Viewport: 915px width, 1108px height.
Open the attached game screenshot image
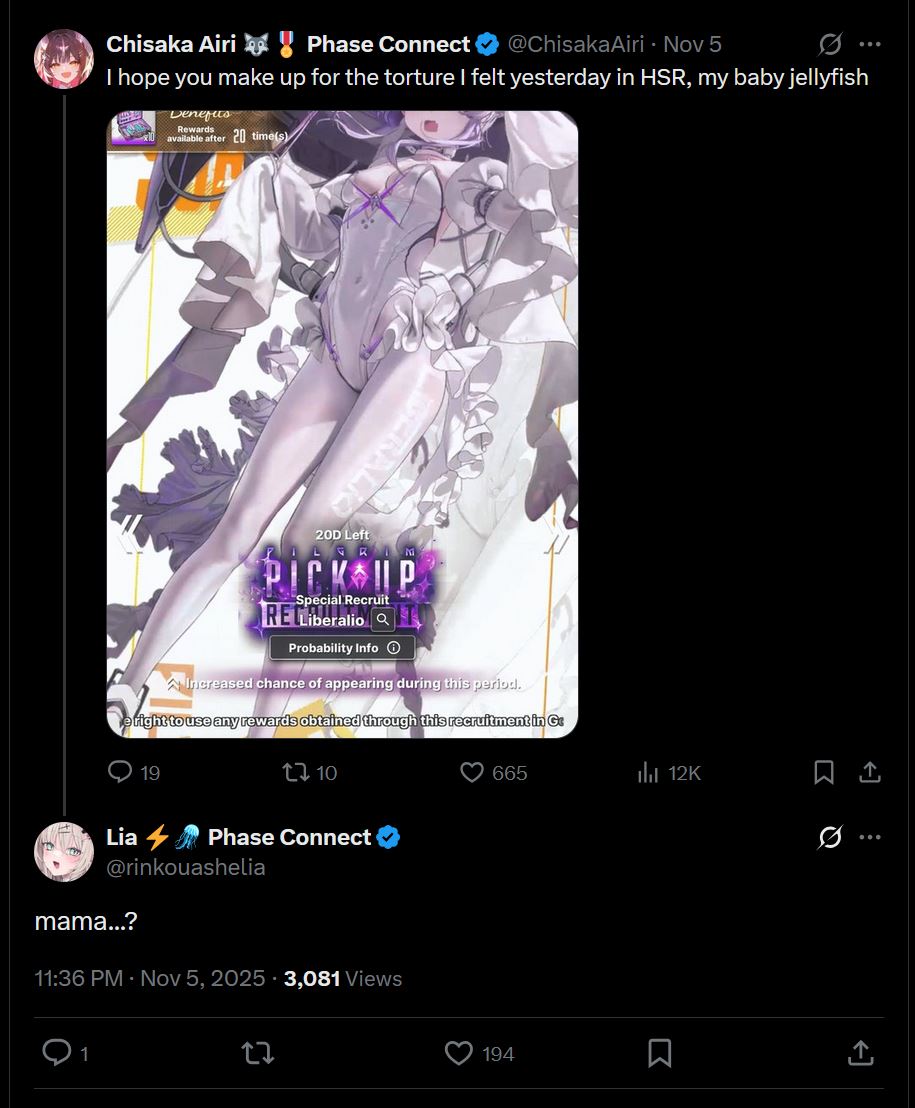click(x=343, y=424)
